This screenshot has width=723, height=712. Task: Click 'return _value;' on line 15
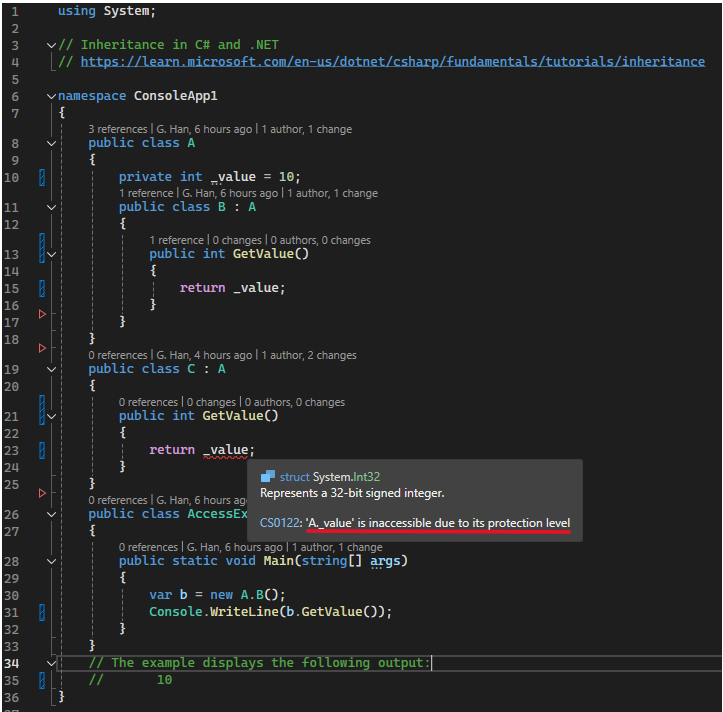coord(232,288)
